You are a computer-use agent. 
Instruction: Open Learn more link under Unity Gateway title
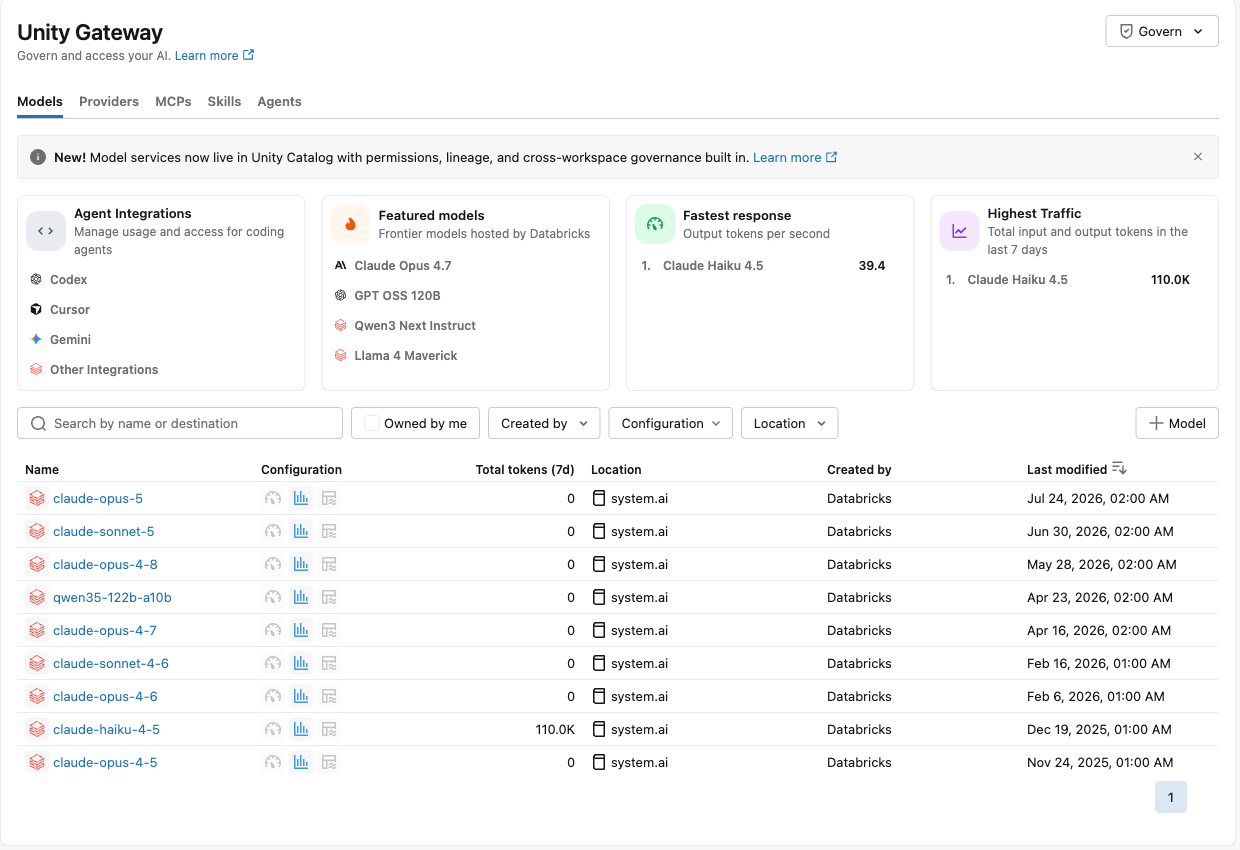(214, 56)
